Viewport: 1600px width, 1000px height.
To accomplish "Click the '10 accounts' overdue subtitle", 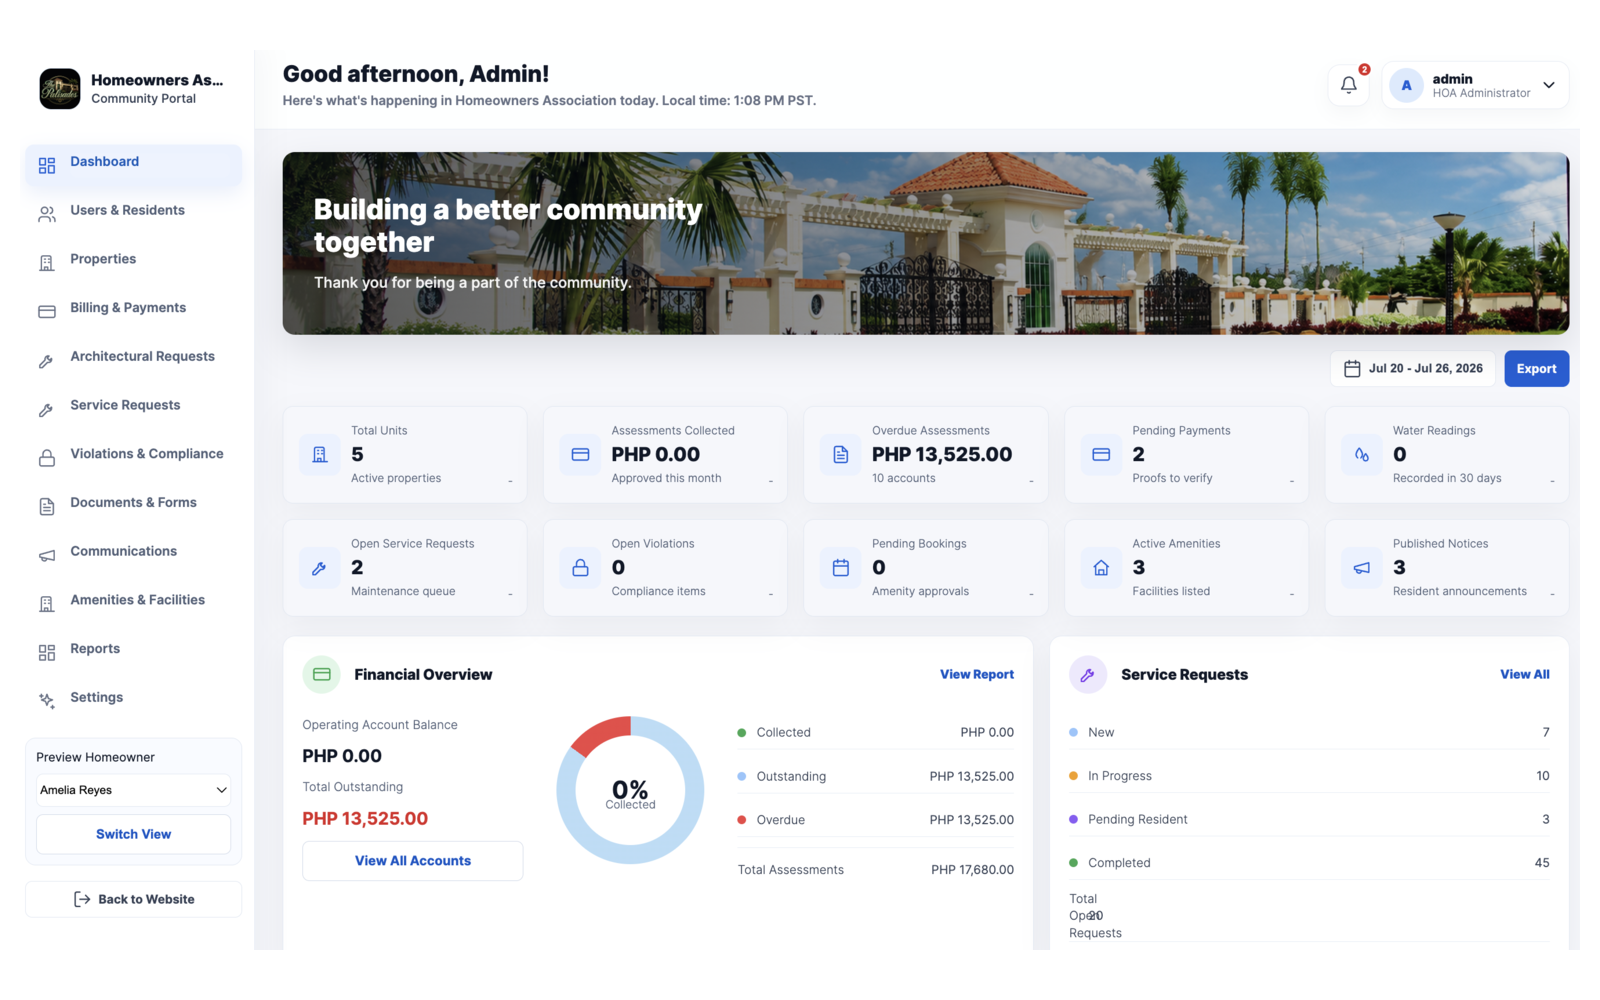I will 904,479.
